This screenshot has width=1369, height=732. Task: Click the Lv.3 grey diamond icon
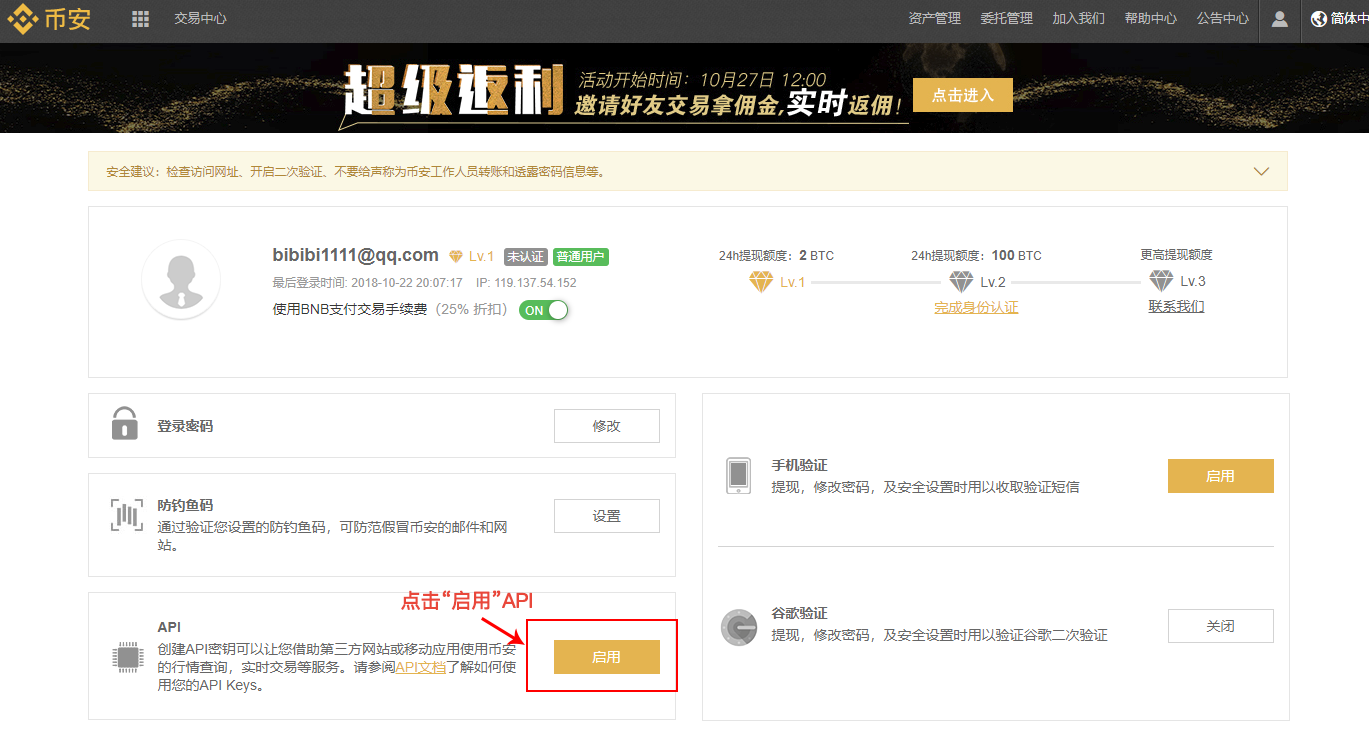1161,281
